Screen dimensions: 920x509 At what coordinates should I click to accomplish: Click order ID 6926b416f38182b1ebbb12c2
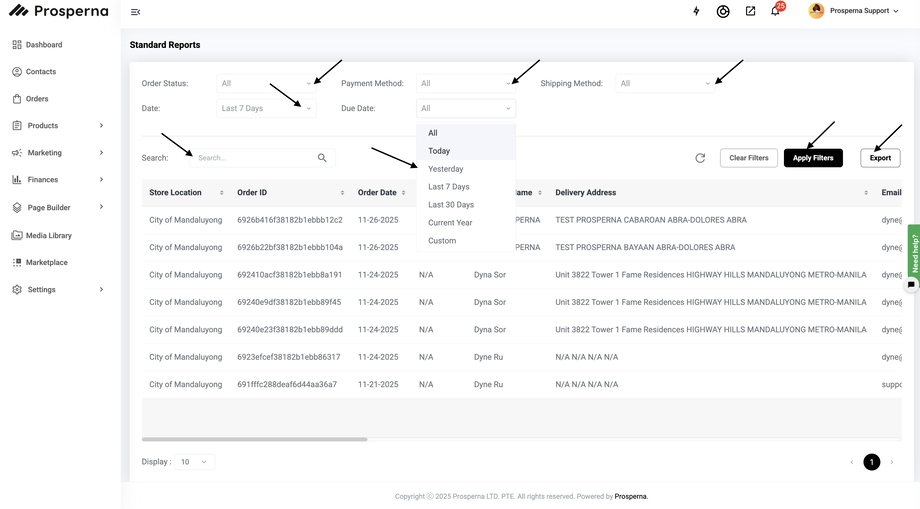[x=290, y=220]
